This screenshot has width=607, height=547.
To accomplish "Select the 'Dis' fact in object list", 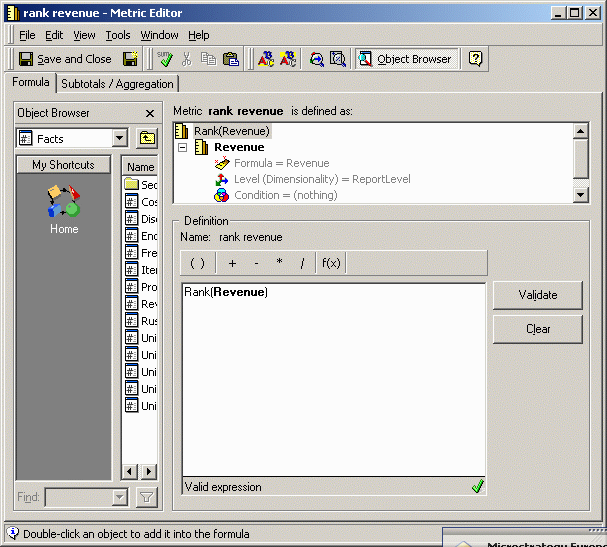I will (x=141, y=219).
